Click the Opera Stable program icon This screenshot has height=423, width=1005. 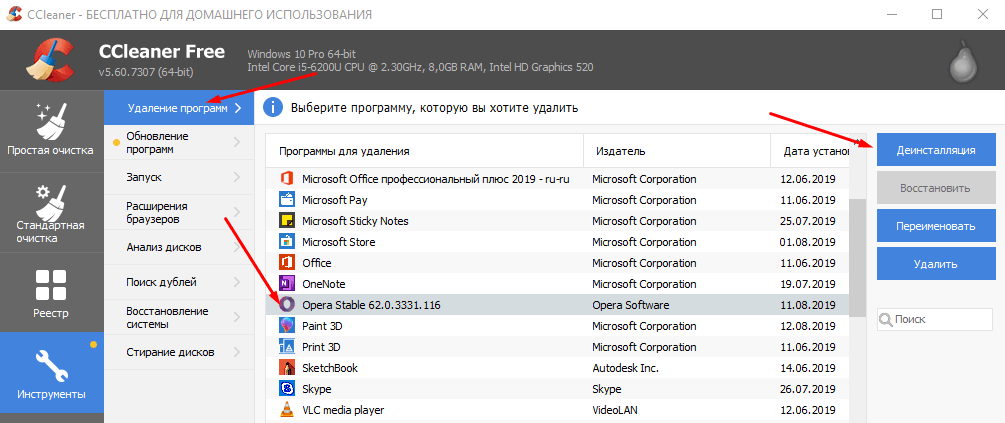[x=287, y=305]
